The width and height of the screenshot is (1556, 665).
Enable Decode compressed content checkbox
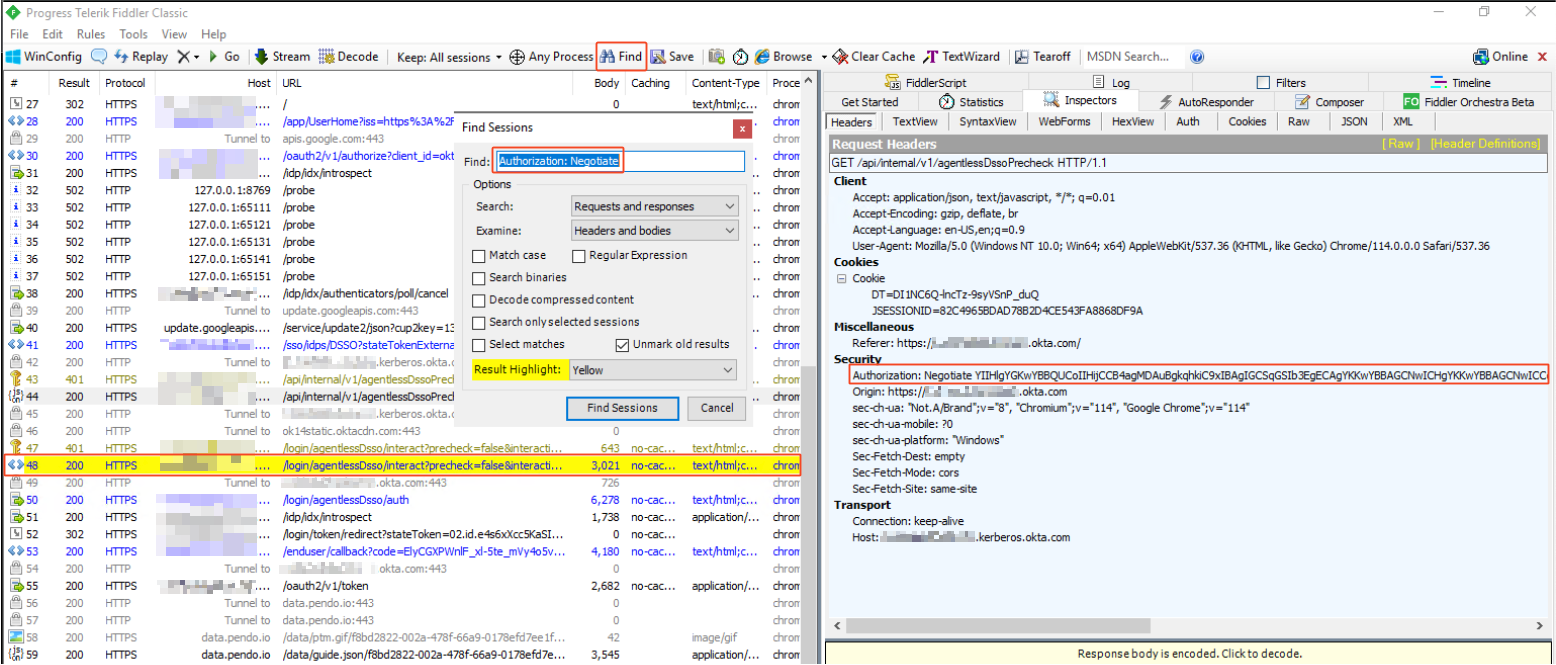[479, 300]
